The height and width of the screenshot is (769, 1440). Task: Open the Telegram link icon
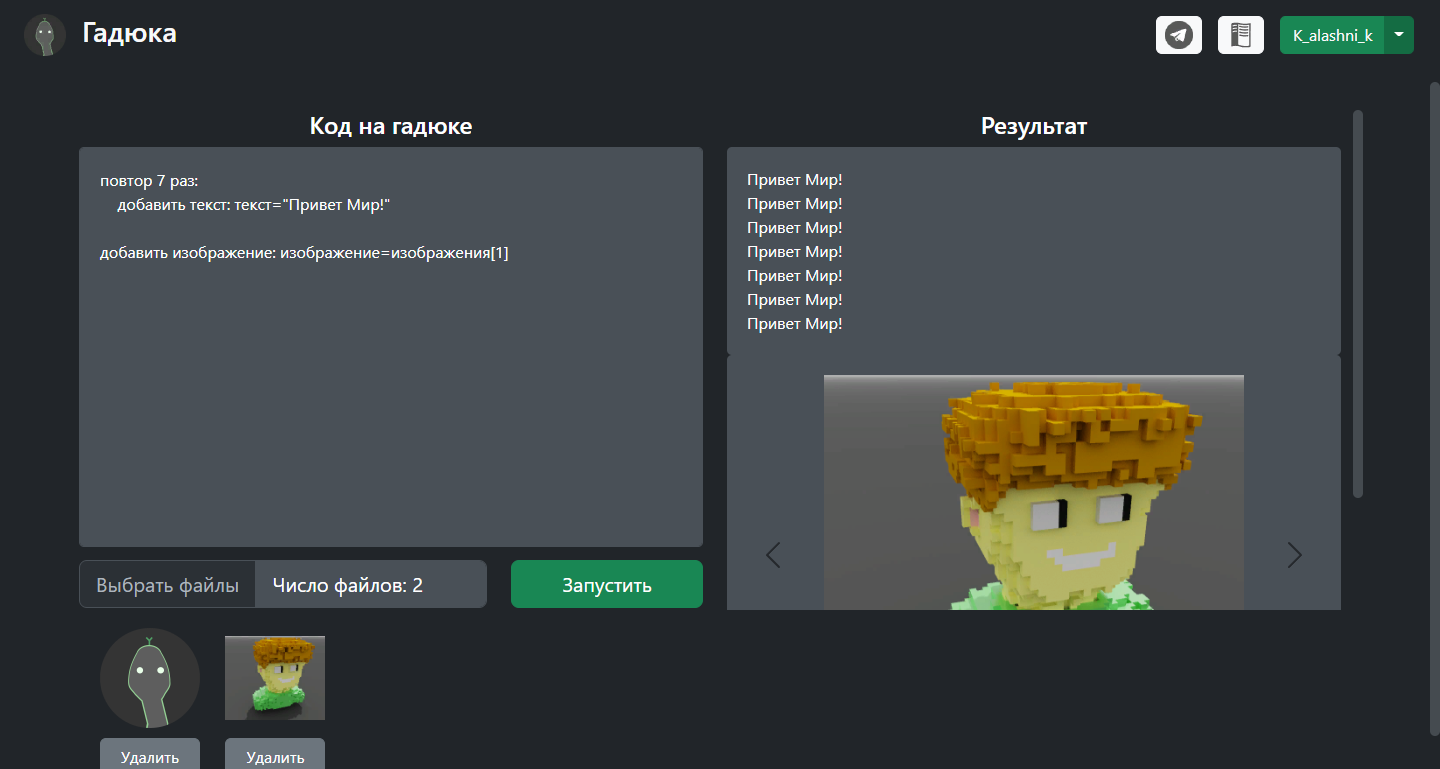coord(1179,35)
